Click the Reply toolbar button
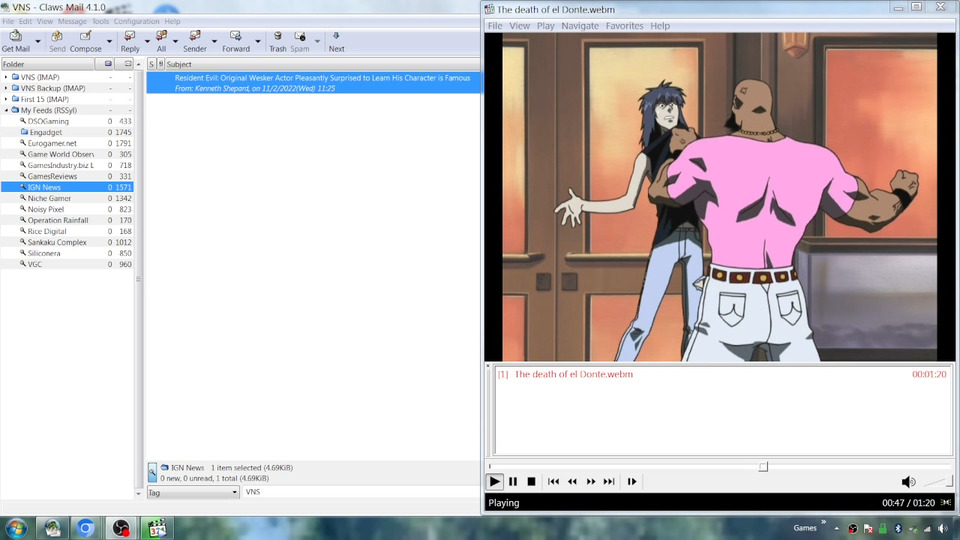 (130, 41)
